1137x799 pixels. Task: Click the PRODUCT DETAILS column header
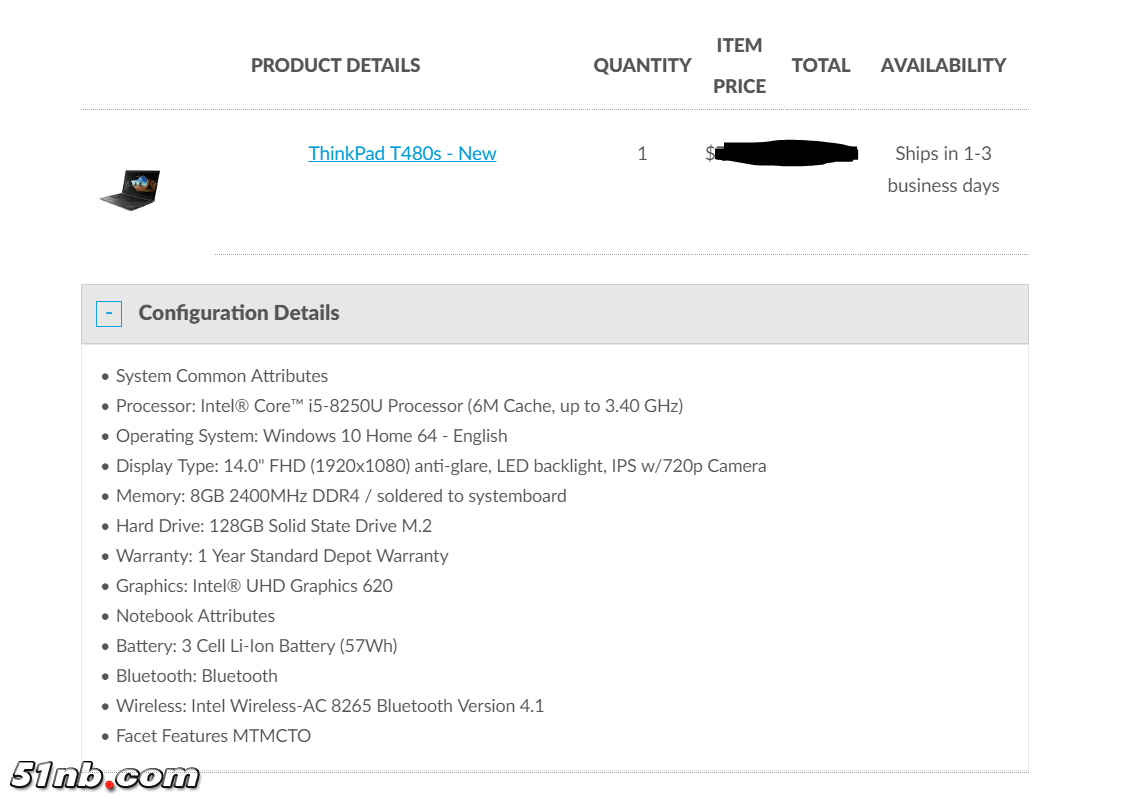click(335, 65)
